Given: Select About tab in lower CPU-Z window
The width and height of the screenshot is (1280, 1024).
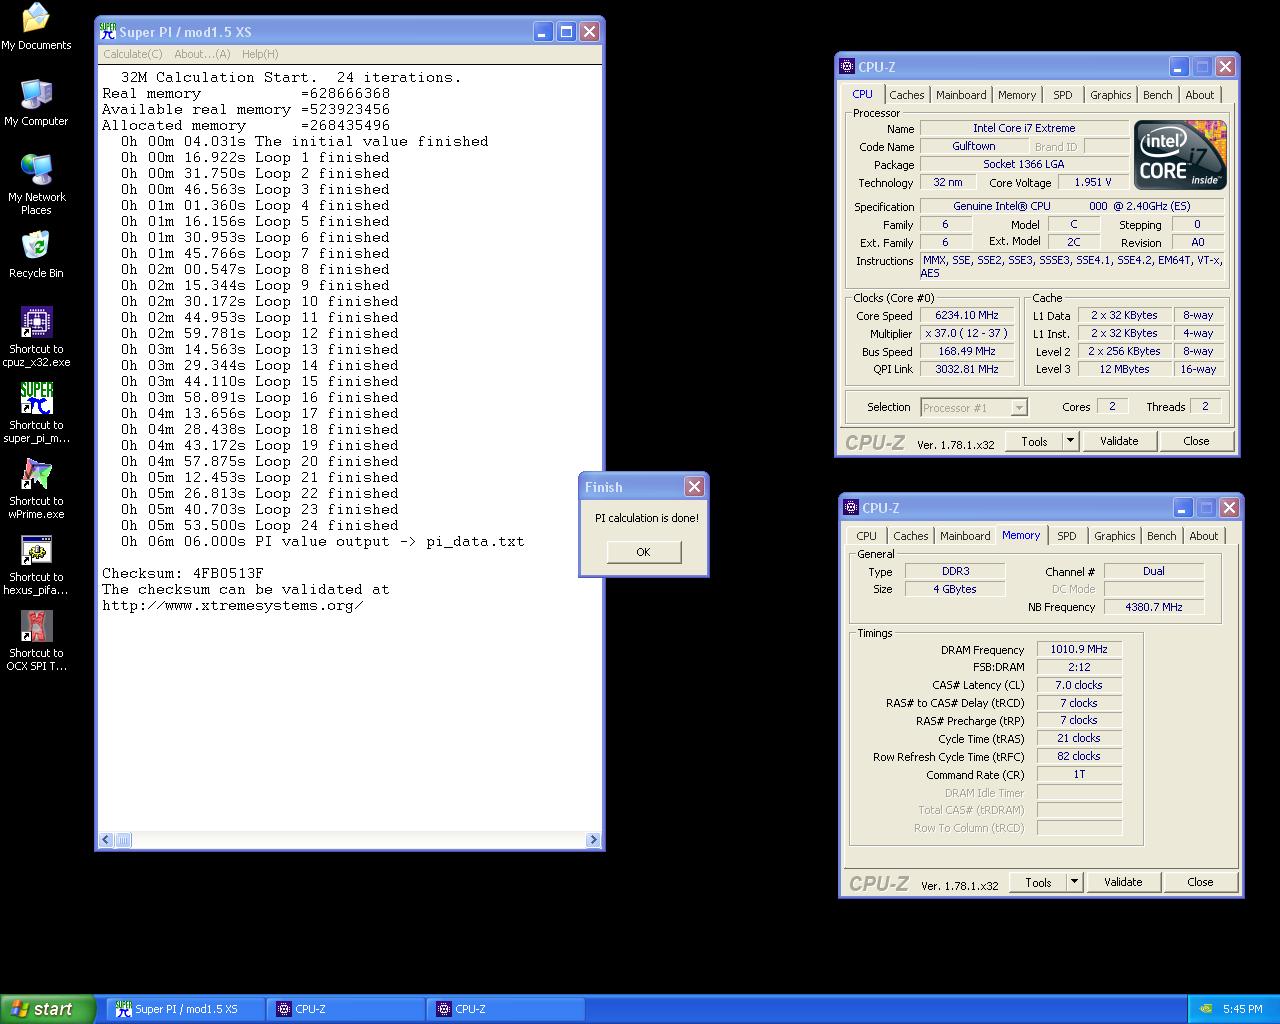Looking at the screenshot, I should coord(1204,536).
